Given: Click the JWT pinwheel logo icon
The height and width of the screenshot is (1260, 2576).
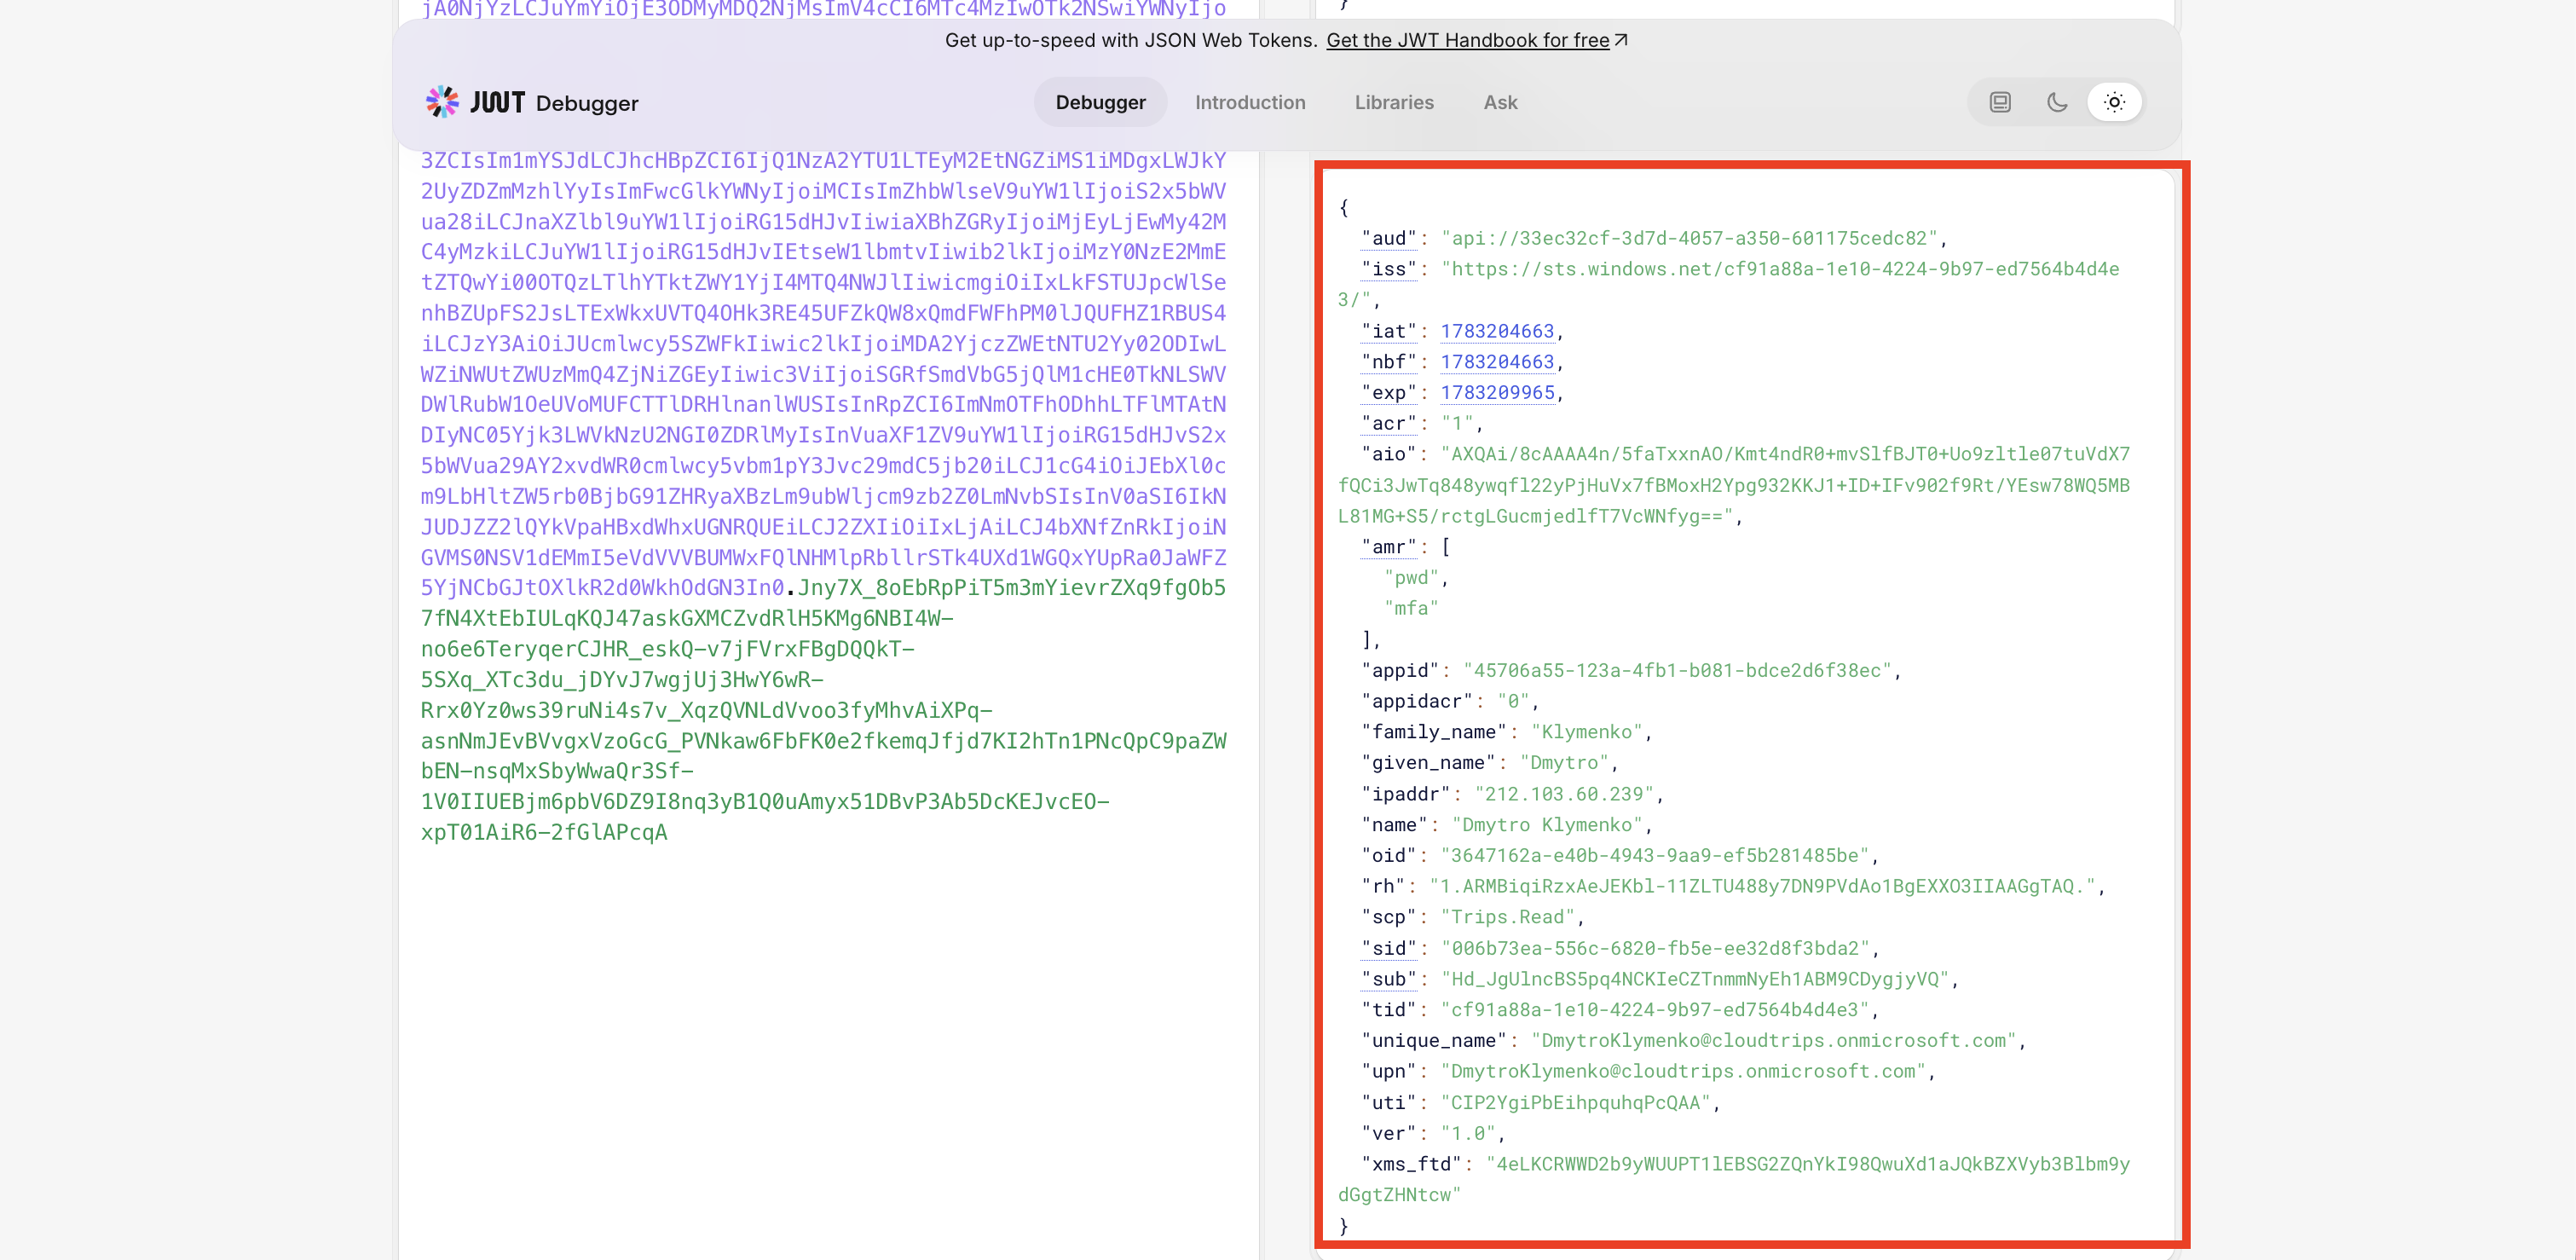Looking at the screenshot, I should [x=442, y=102].
